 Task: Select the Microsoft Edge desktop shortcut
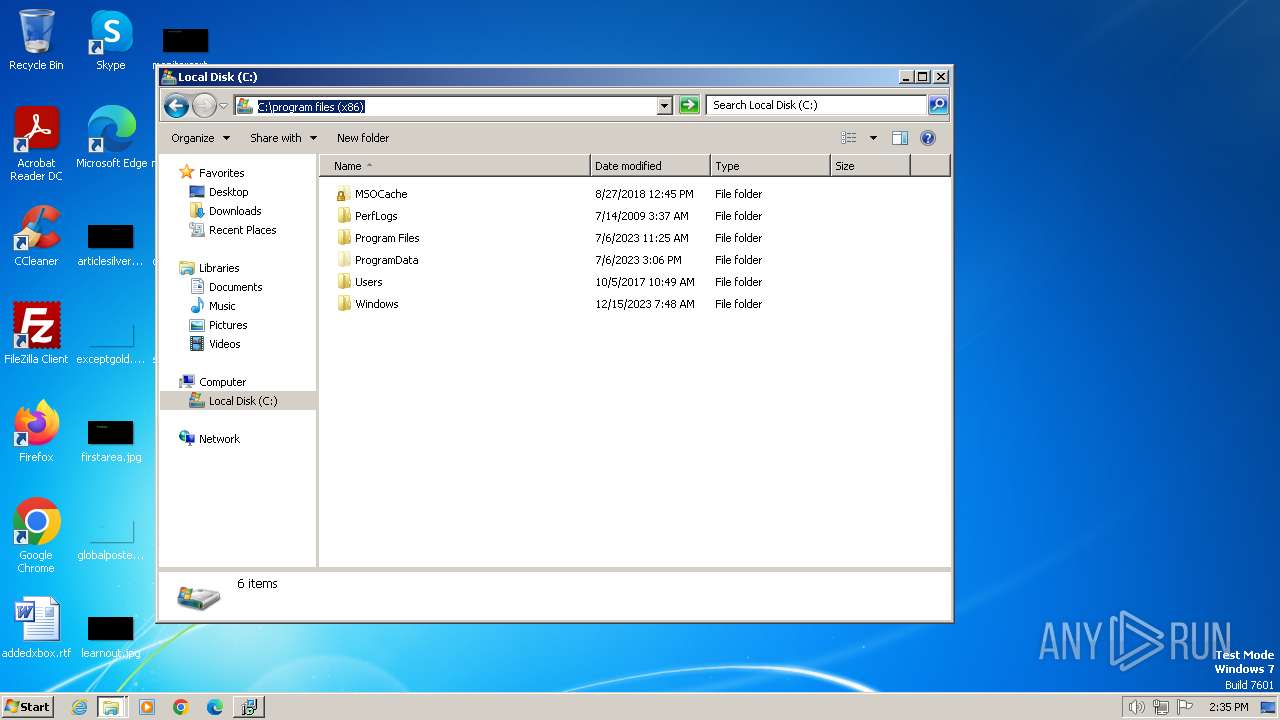point(111,138)
